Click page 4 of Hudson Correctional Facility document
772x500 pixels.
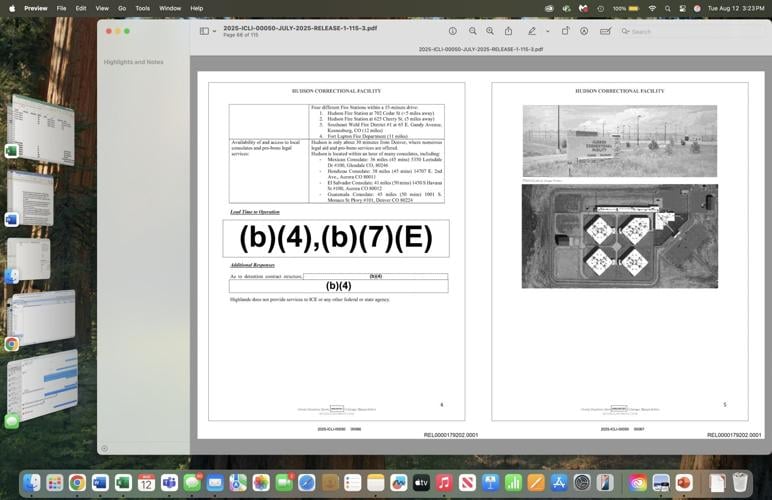[337, 251]
